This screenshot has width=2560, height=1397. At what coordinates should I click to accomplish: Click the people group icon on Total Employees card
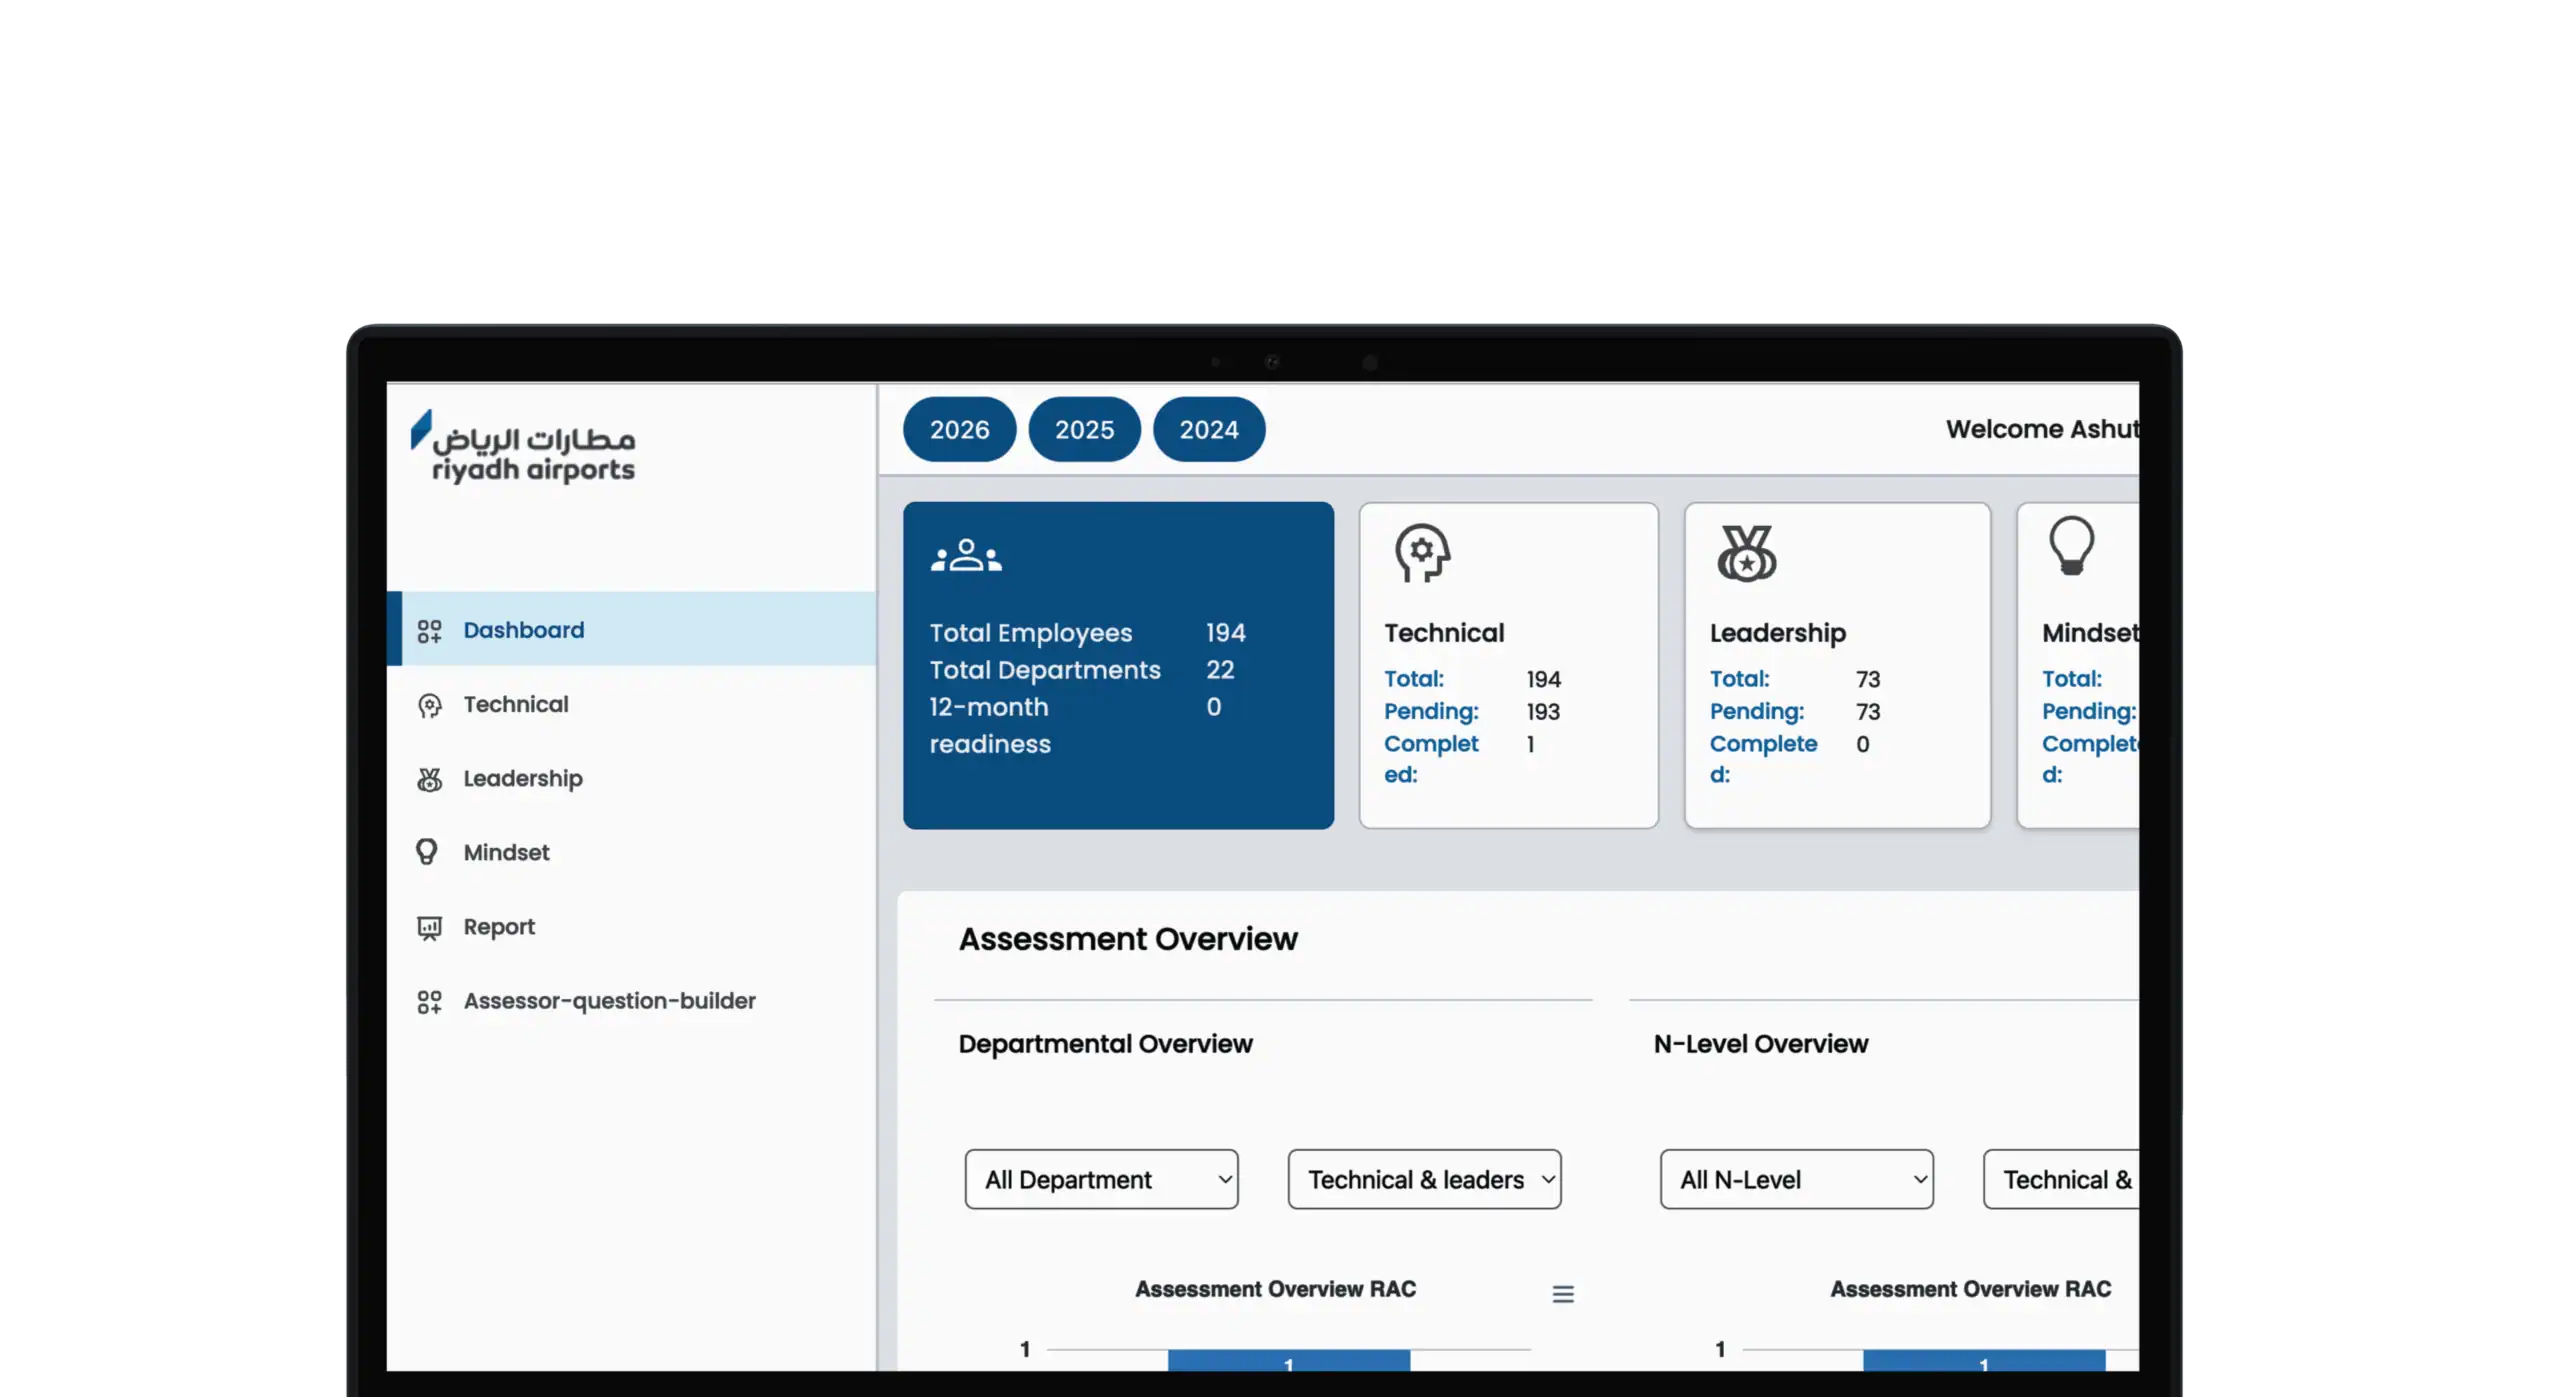pos(965,555)
